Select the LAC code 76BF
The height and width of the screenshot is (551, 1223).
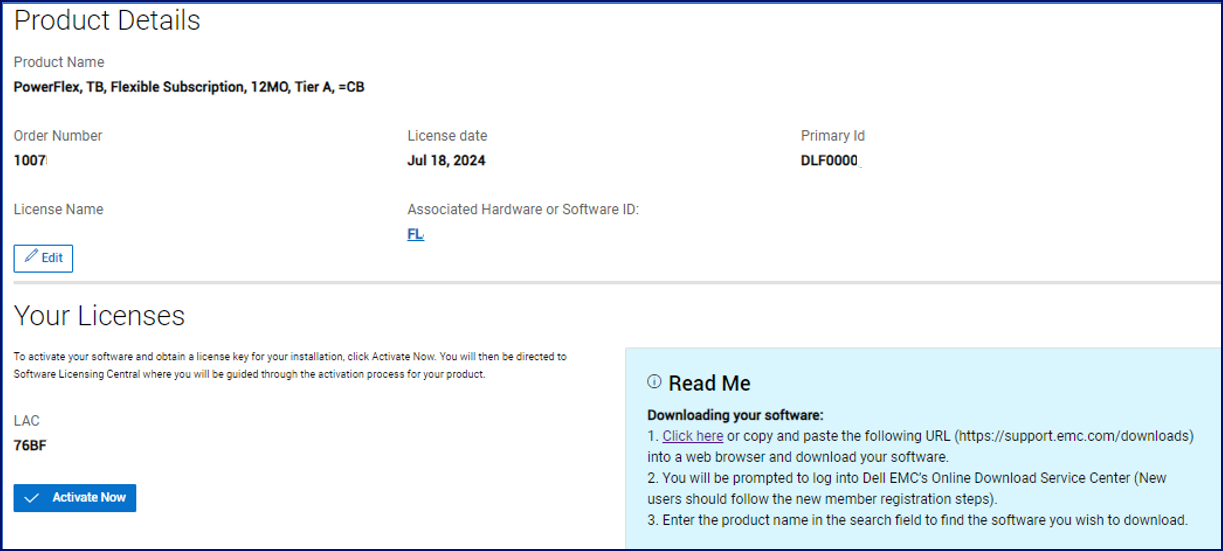point(30,446)
